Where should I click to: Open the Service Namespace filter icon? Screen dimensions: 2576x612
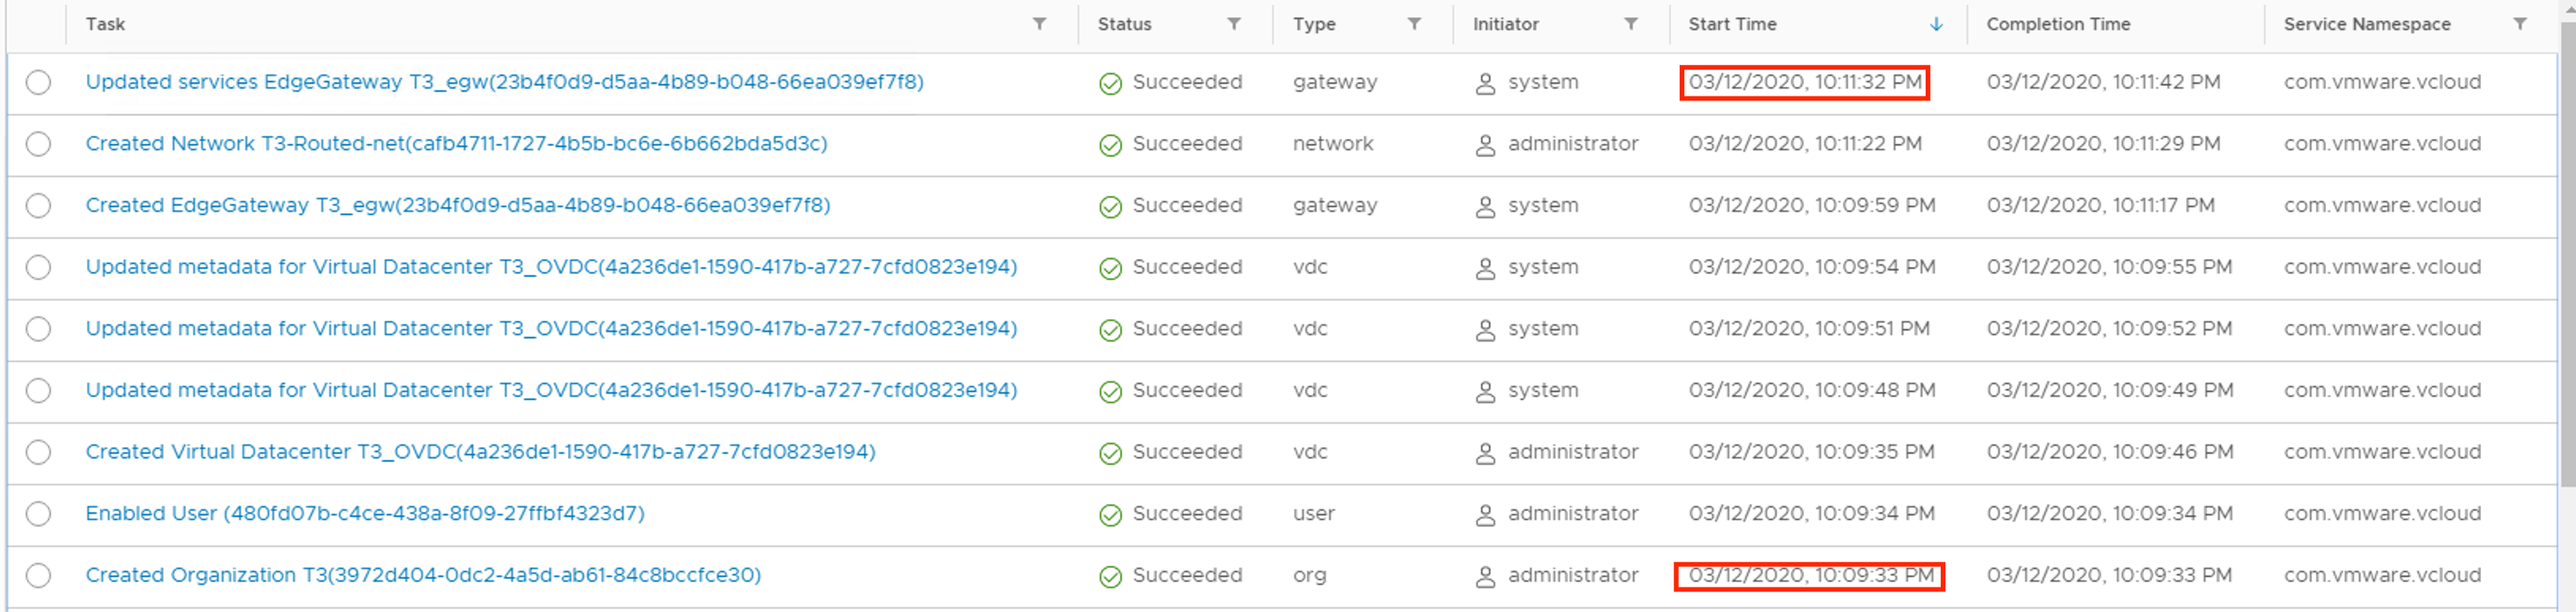(2520, 24)
